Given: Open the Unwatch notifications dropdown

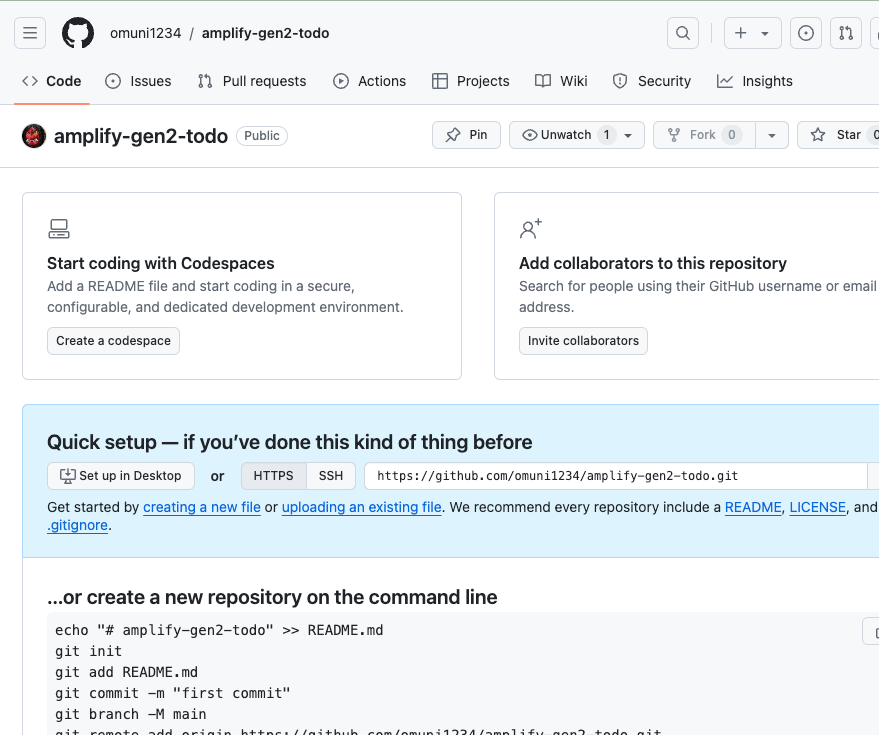Looking at the screenshot, I should pyautogui.click(x=577, y=135).
